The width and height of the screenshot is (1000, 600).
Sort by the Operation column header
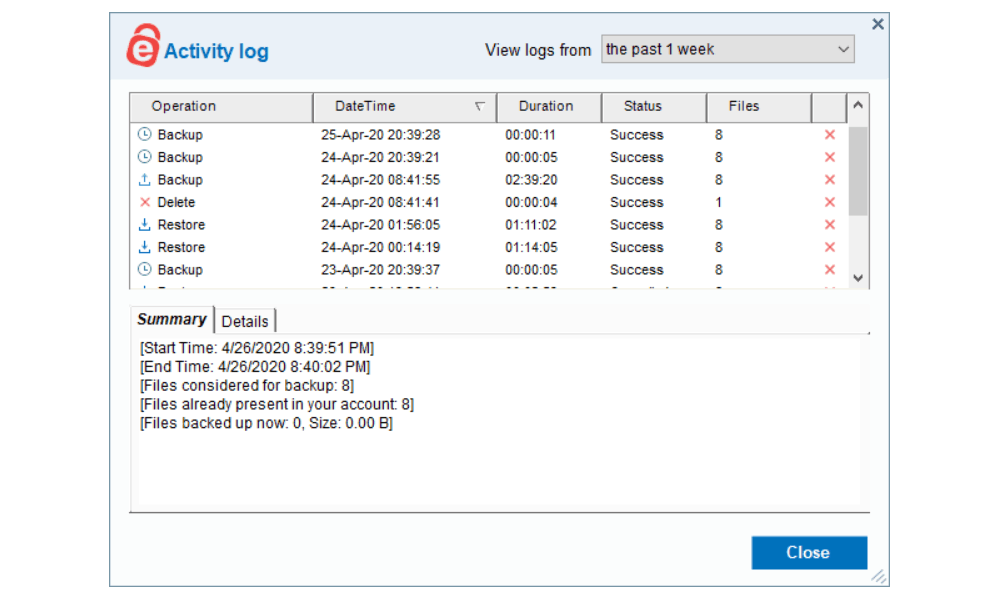pyautogui.click(x=221, y=106)
